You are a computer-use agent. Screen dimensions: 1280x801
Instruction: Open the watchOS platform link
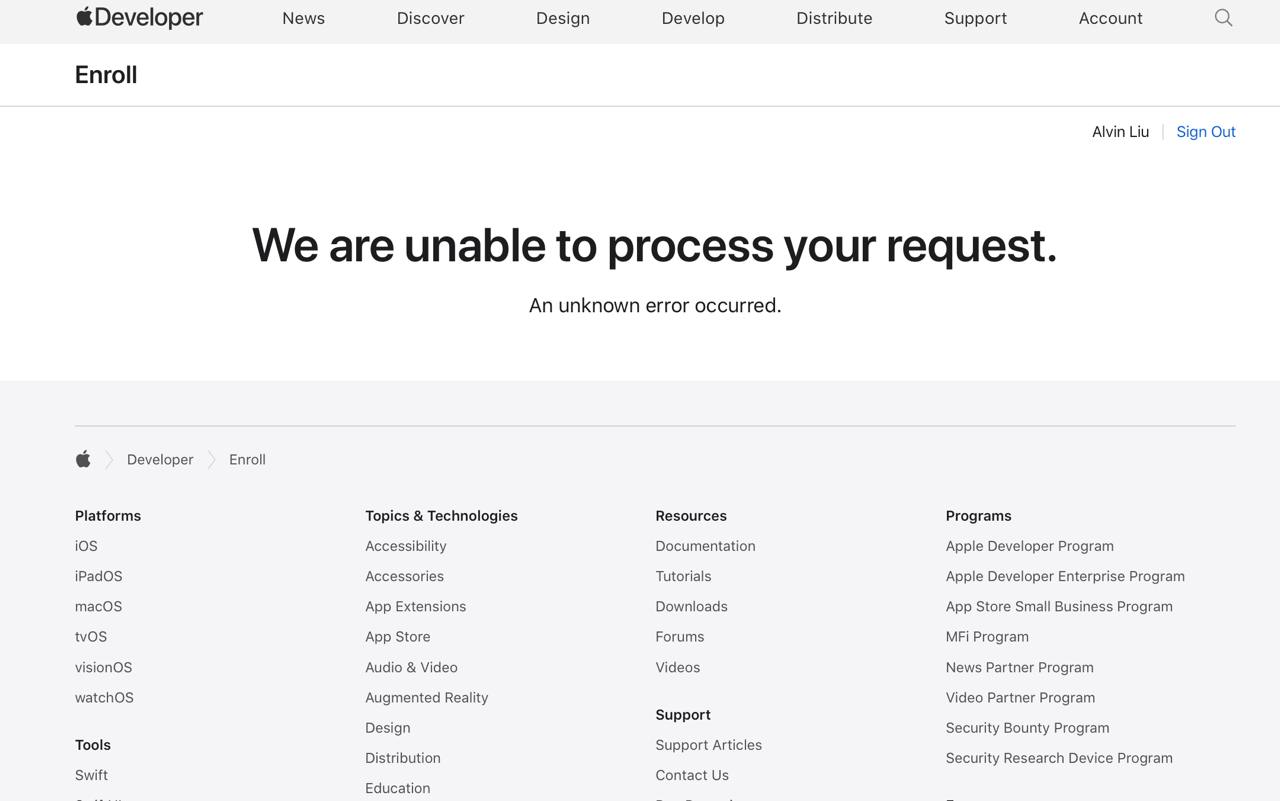[x=104, y=697]
